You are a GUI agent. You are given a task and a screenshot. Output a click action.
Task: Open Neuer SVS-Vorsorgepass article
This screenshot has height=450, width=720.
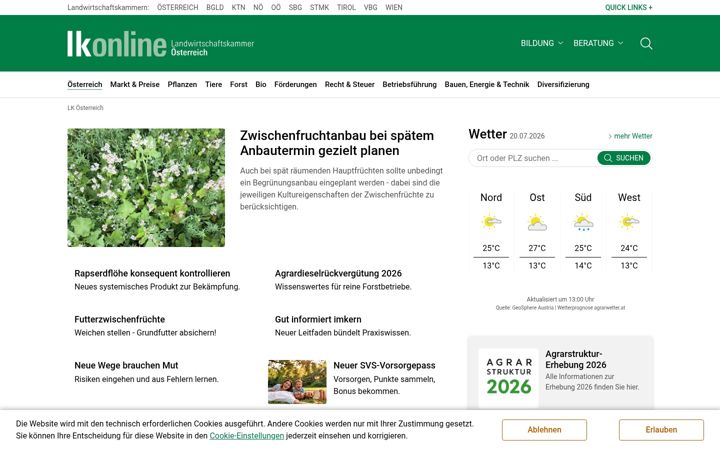(384, 366)
